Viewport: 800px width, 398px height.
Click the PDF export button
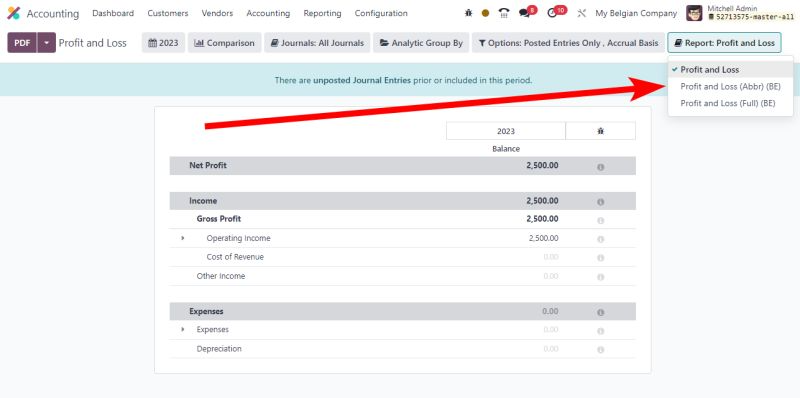(x=22, y=43)
